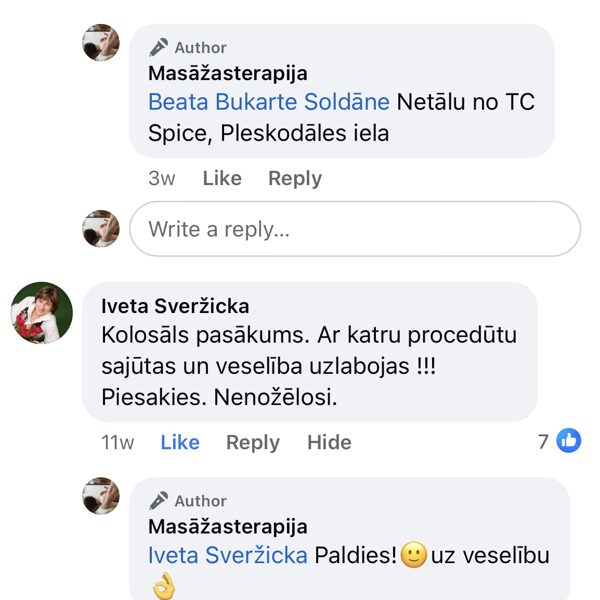Like the 3w-old Masāžasterapija comment

pos(222,178)
